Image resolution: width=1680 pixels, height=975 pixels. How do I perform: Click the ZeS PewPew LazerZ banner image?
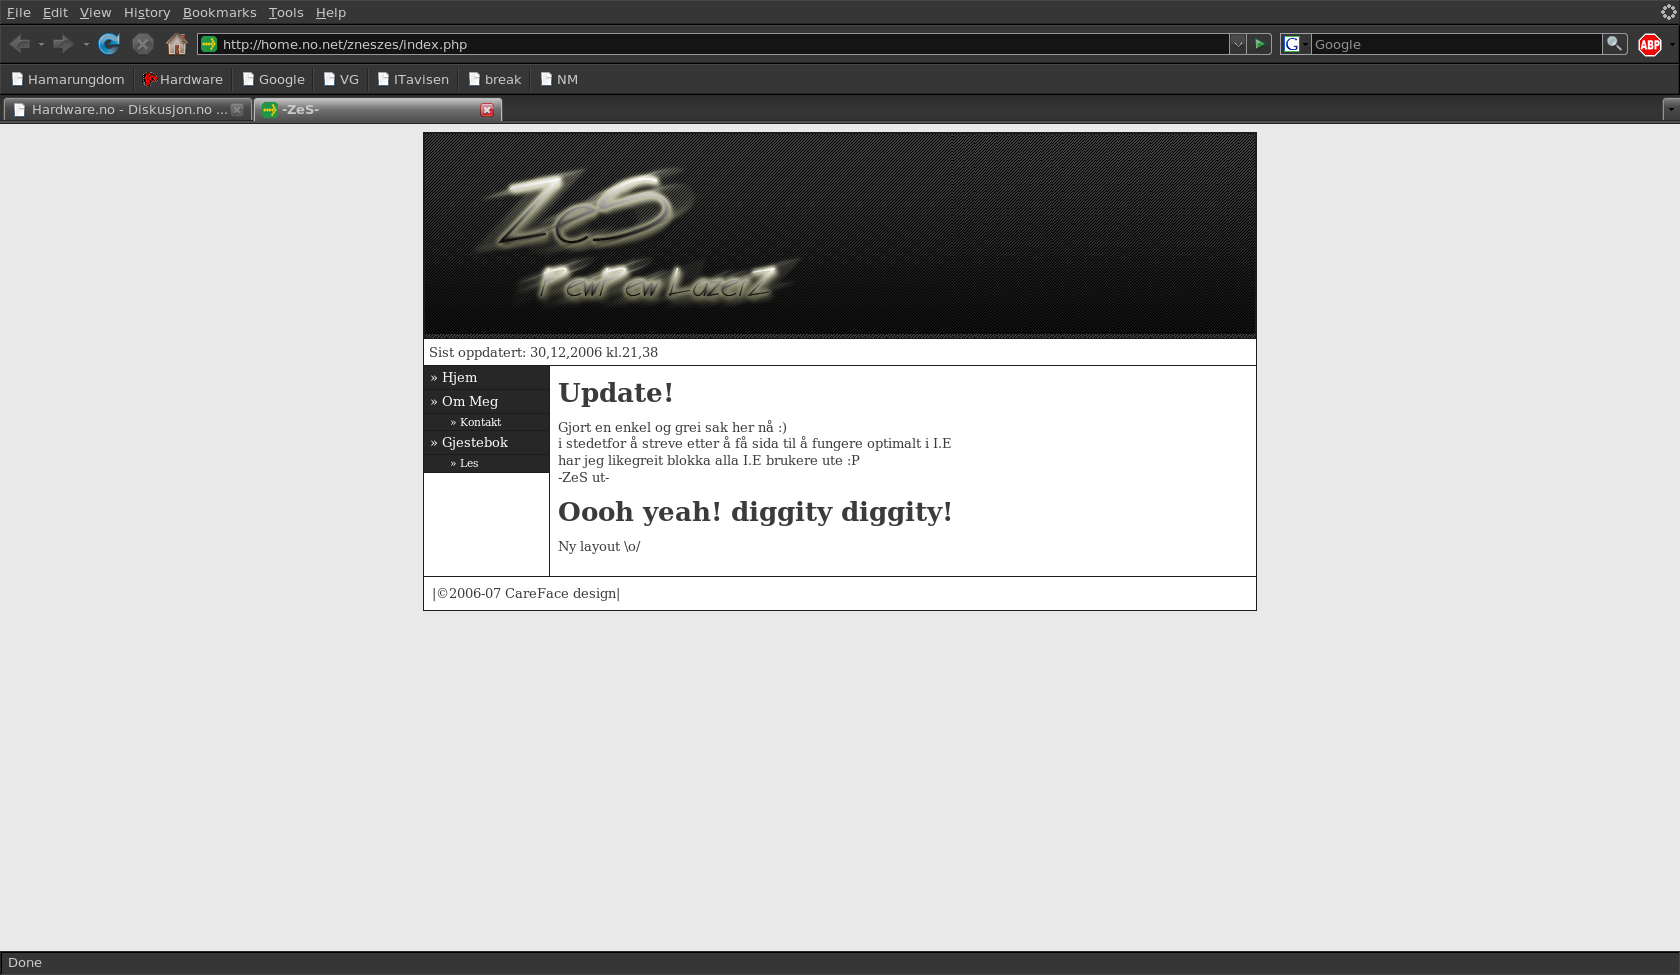(840, 235)
